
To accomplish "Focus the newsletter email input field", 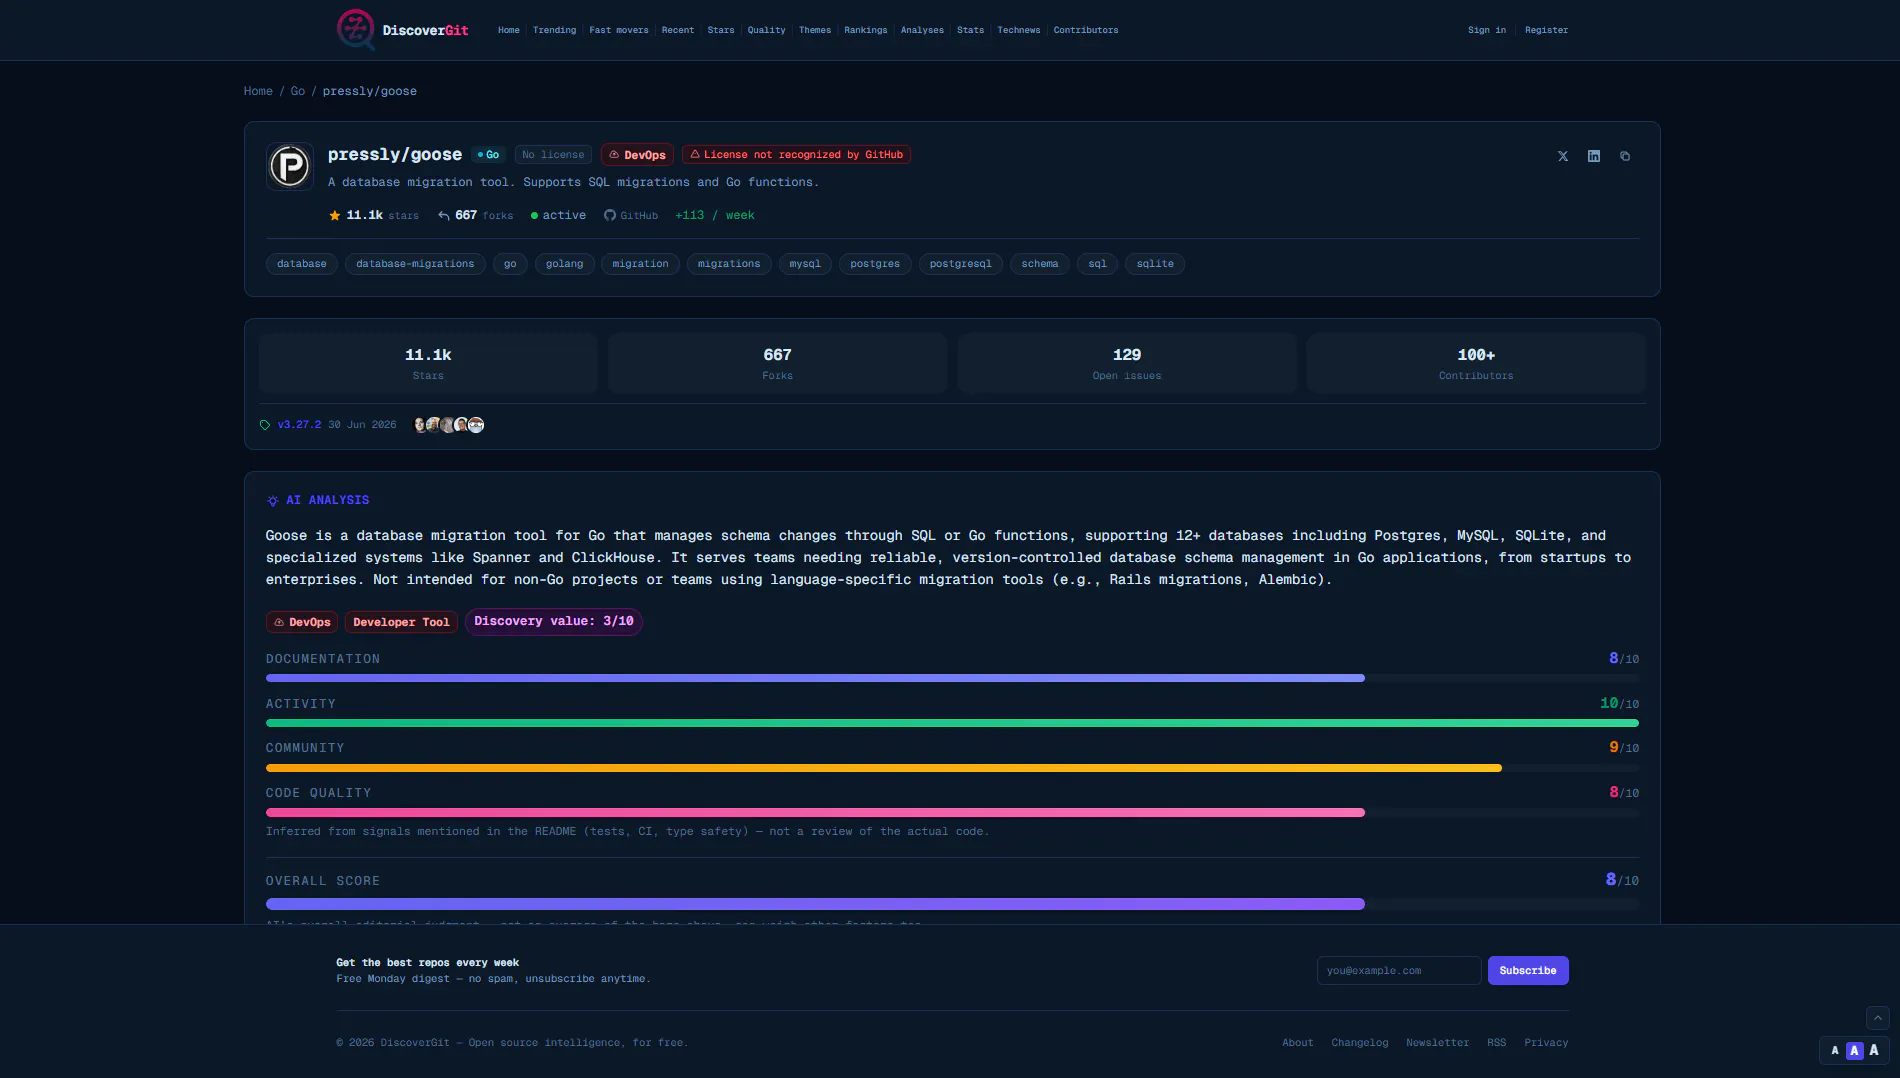I will click(x=1399, y=971).
